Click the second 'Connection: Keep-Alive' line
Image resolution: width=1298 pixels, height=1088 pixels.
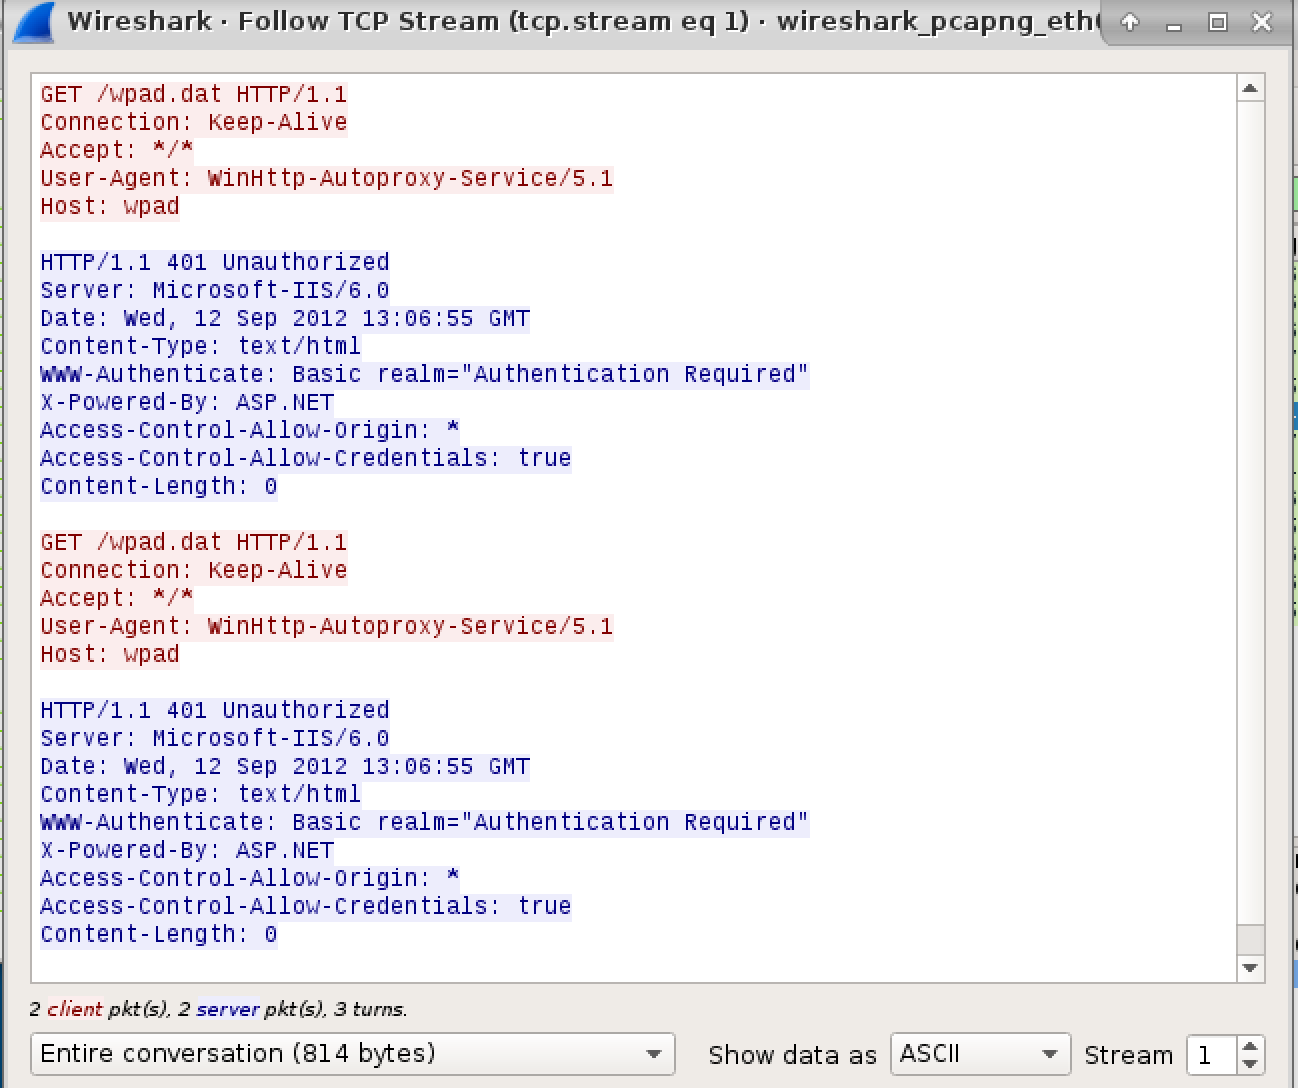point(193,570)
